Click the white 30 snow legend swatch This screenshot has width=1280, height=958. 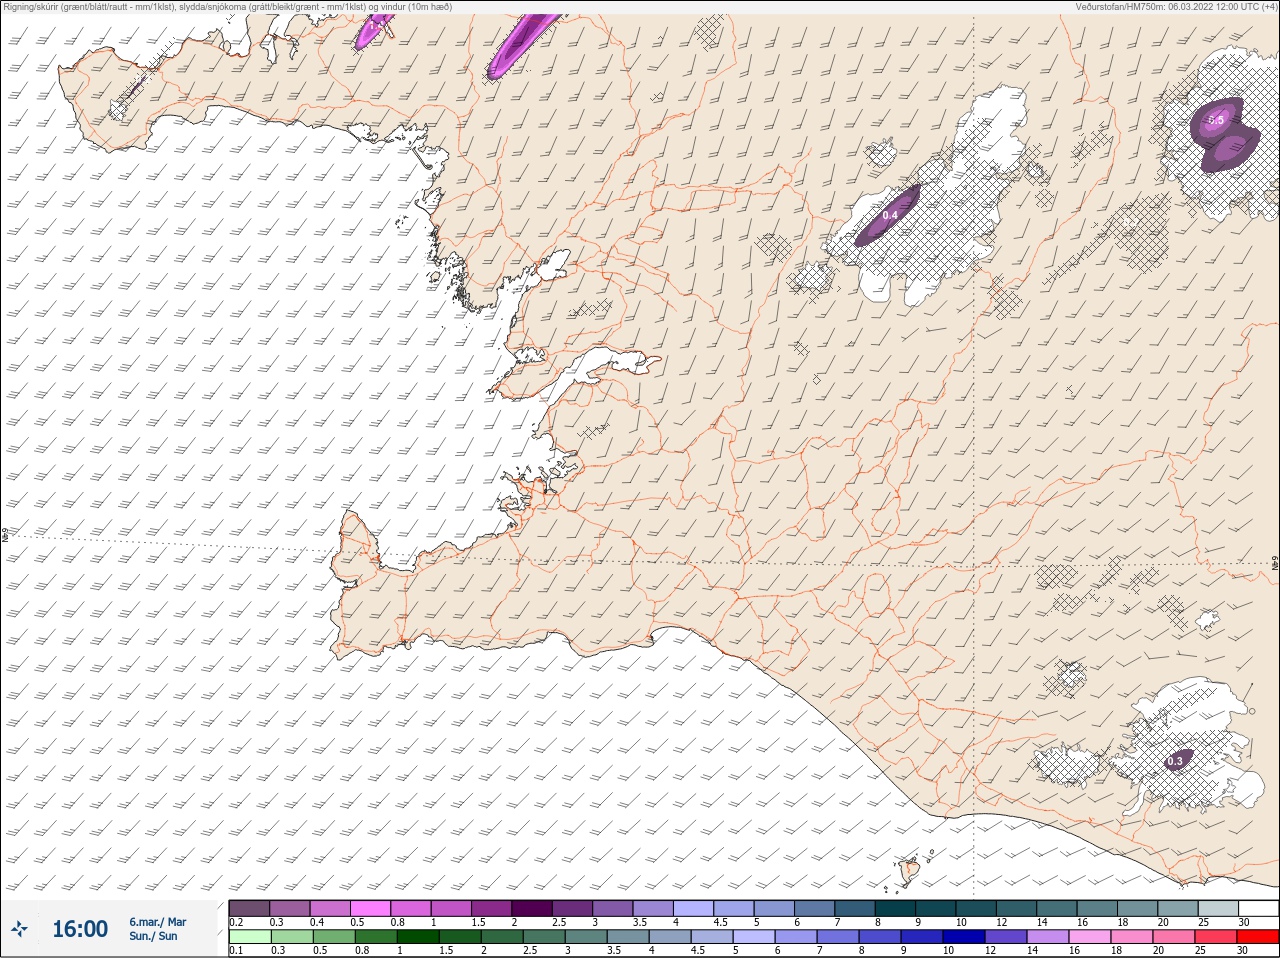point(1258,908)
